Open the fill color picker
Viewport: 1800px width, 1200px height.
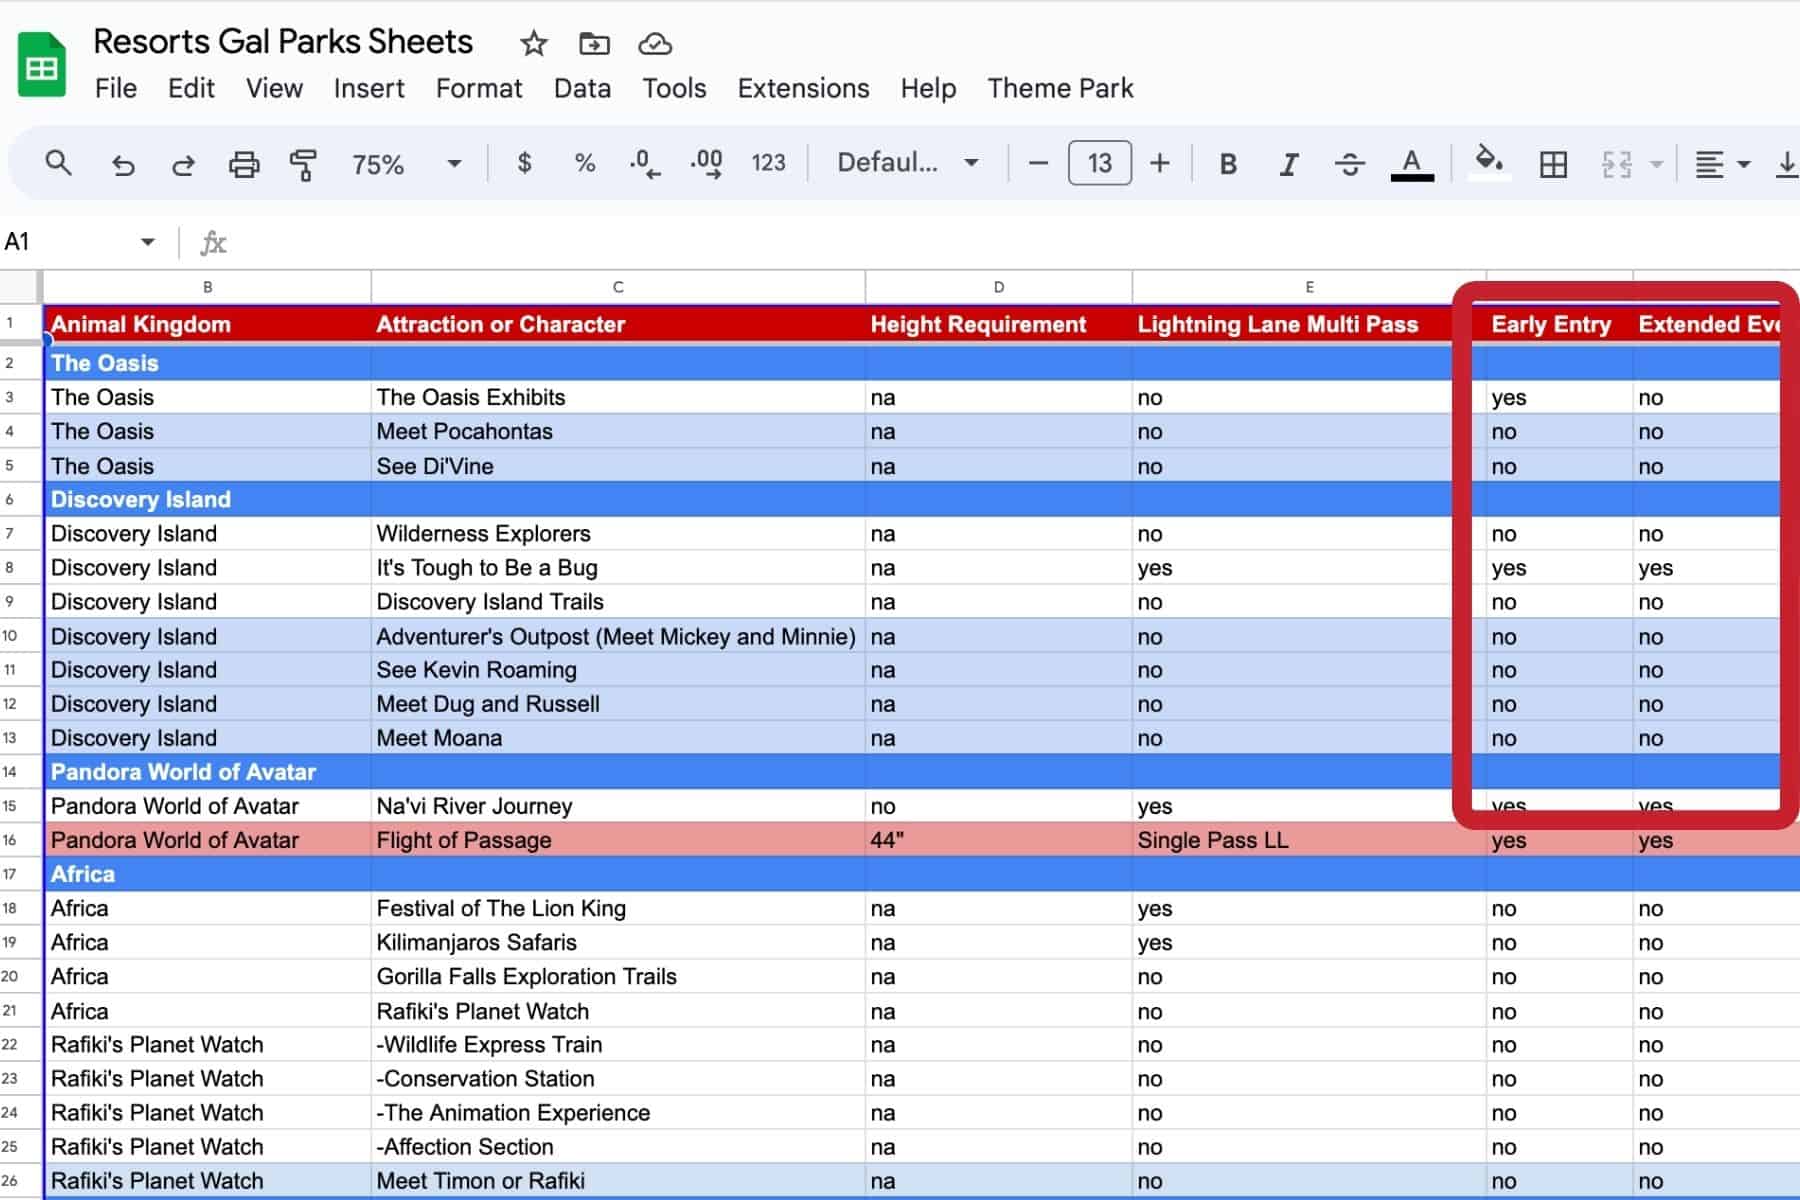pyautogui.click(x=1490, y=162)
